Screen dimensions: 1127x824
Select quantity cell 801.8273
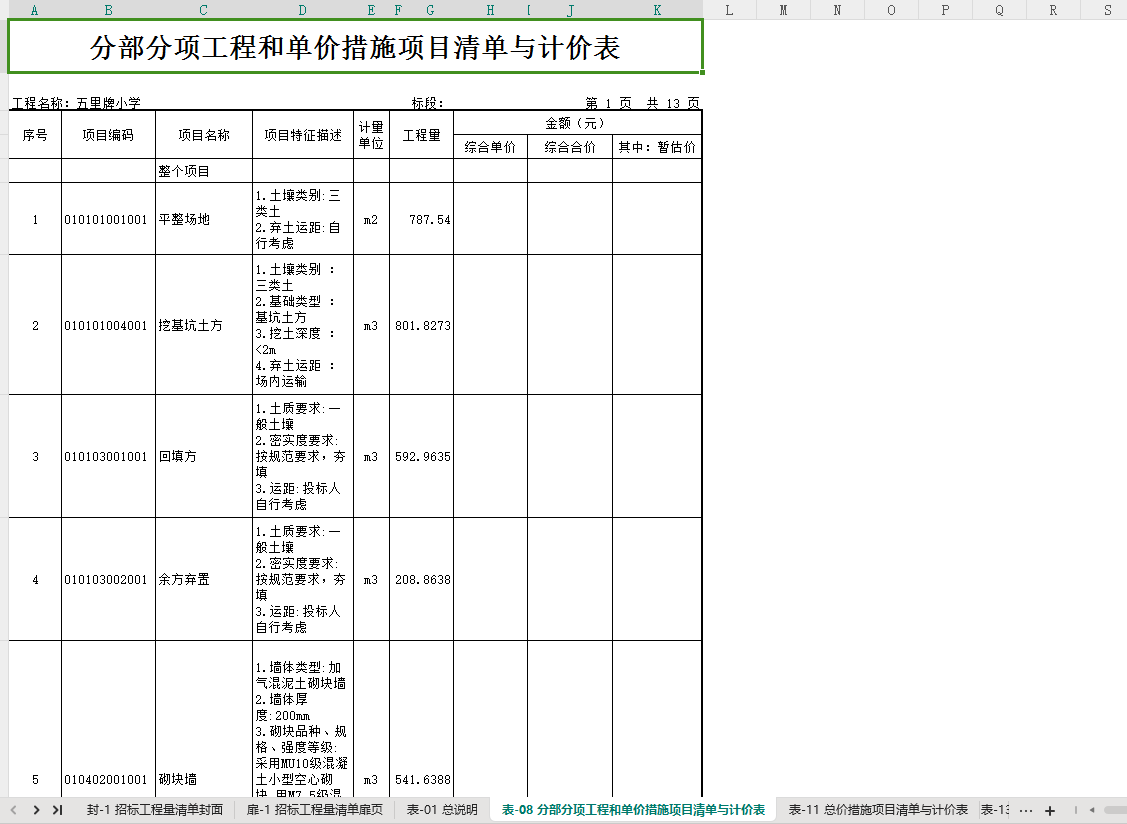pyautogui.click(x=421, y=325)
